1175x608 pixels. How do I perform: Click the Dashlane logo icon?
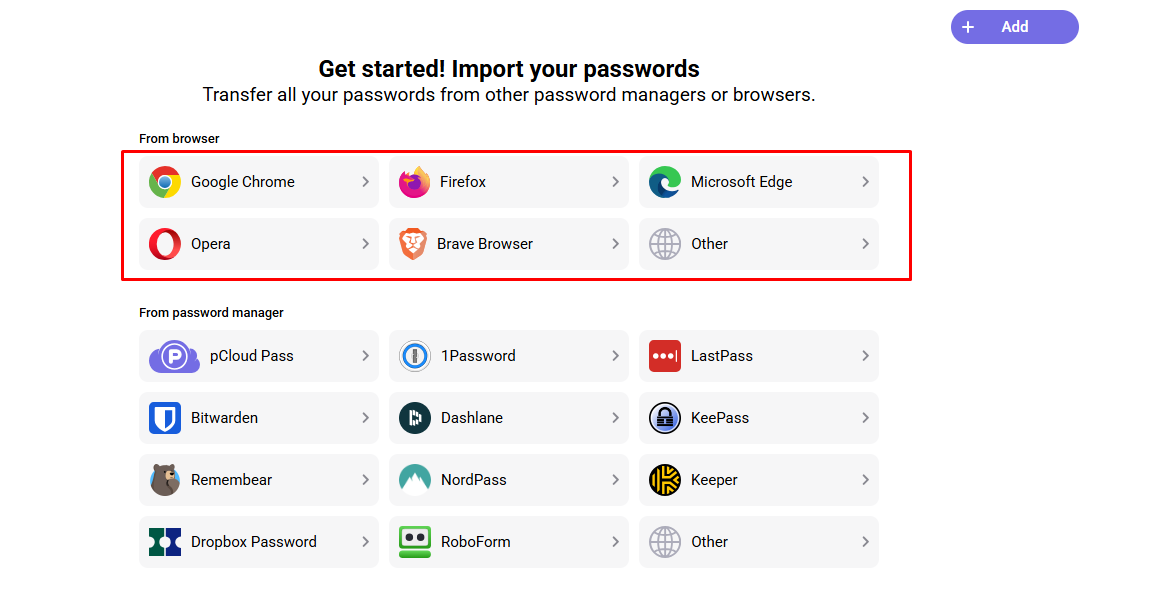coord(415,418)
